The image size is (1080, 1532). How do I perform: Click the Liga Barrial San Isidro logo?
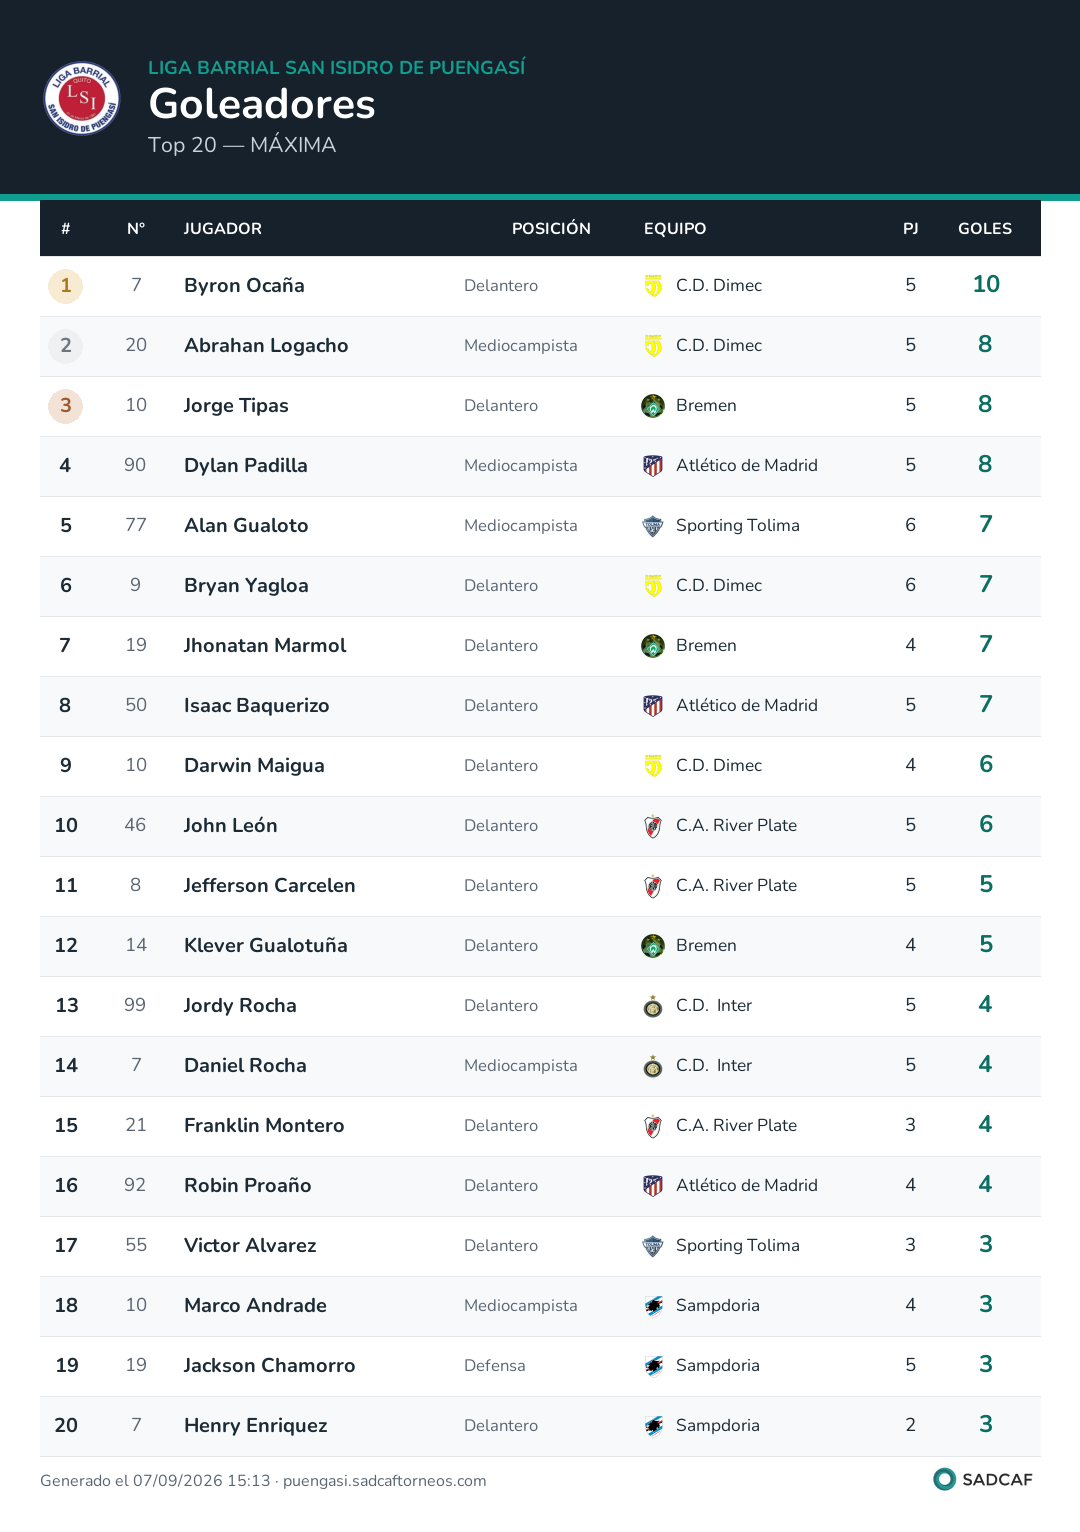(82, 99)
